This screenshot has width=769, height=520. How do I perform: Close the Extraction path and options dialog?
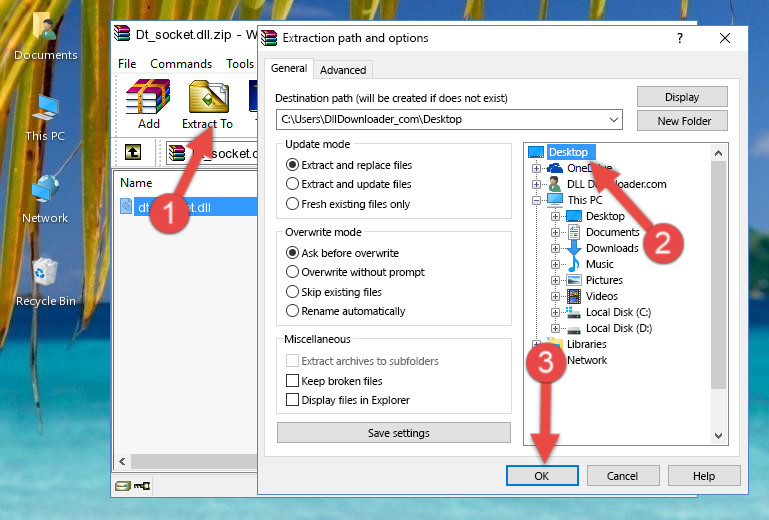point(725,38)
